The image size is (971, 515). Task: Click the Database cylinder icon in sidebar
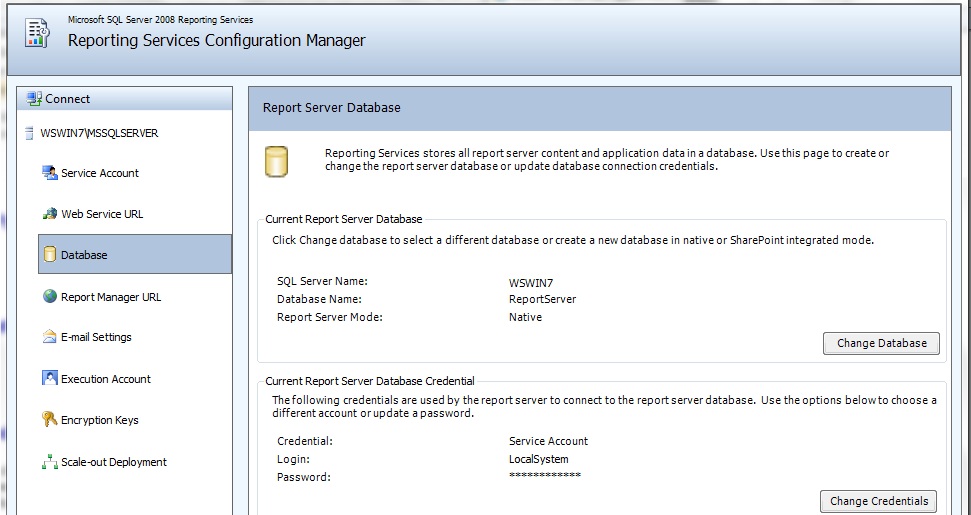pos(50,254)
